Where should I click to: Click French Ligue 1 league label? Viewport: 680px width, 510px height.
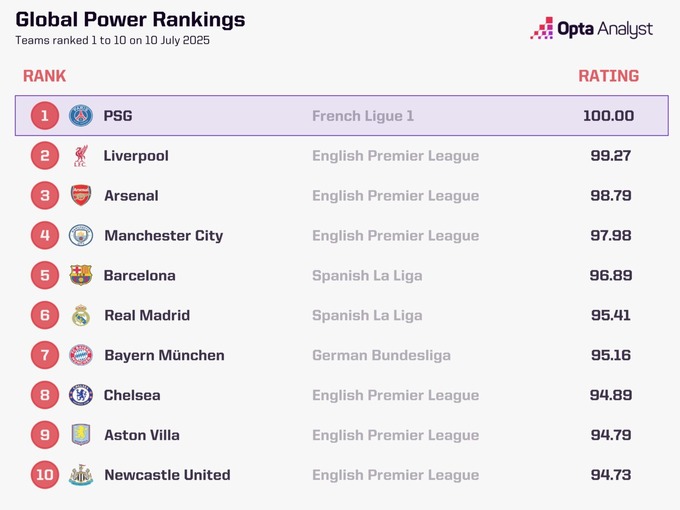(363, 116)
